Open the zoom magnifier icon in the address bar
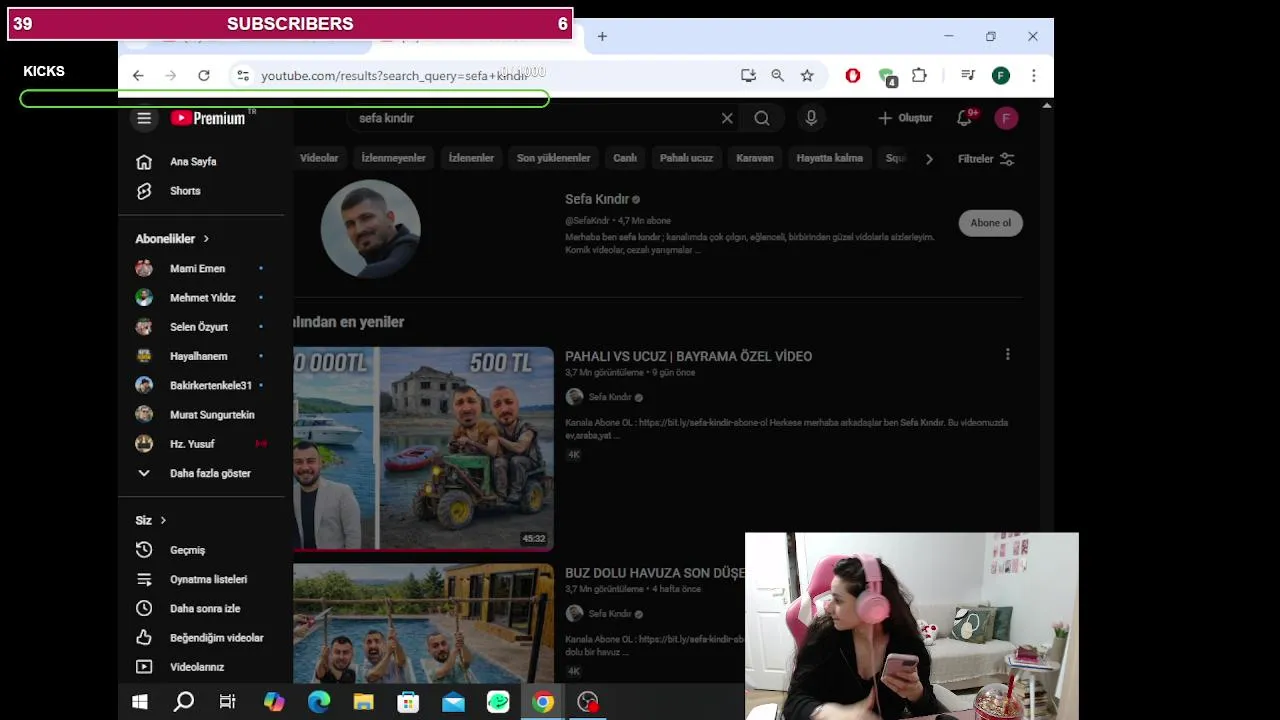The width and height of the screenshot is (1280, 720). (x=777, y=76)
